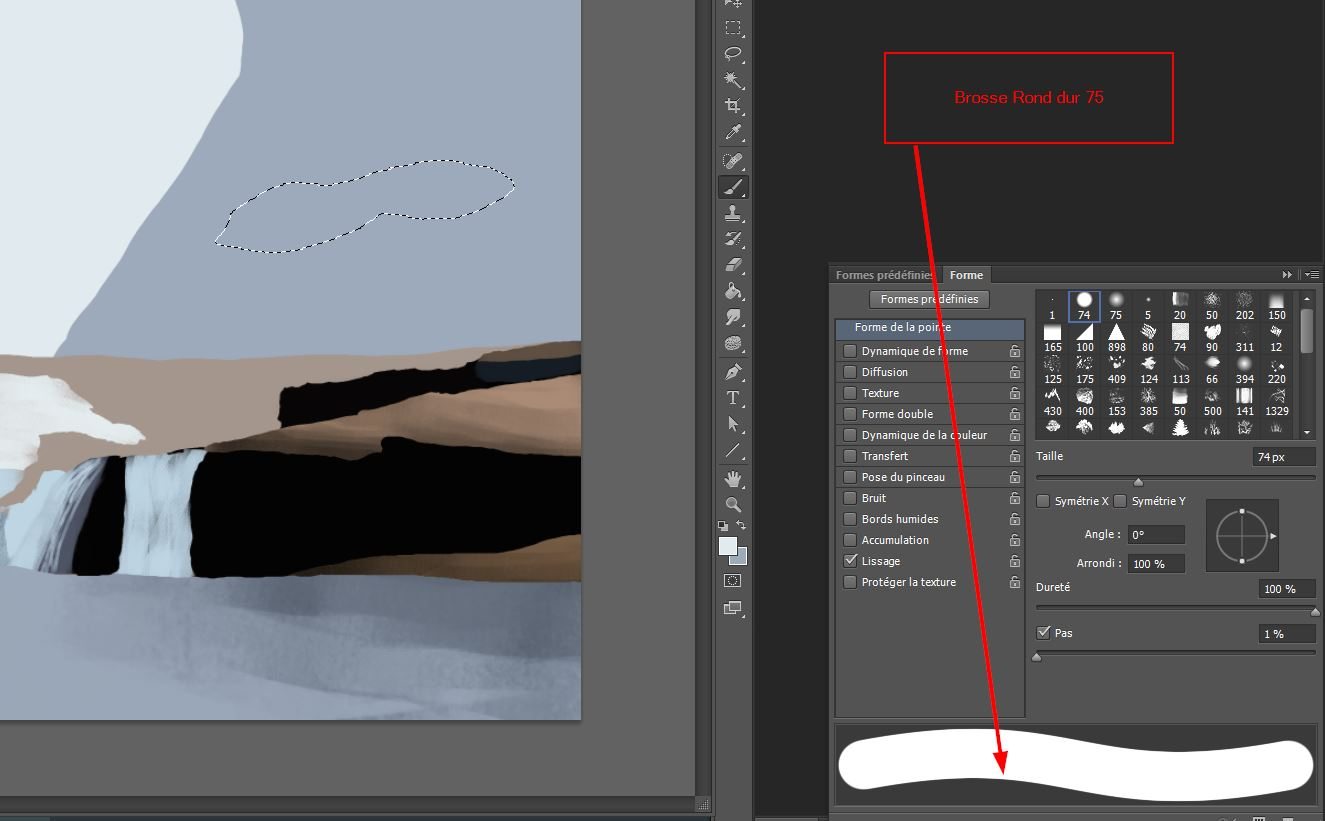The width and height of the screenshot is (1325, 821).
Task: Pick the Eyedropper tool
Action: click(x=733, y=133)
